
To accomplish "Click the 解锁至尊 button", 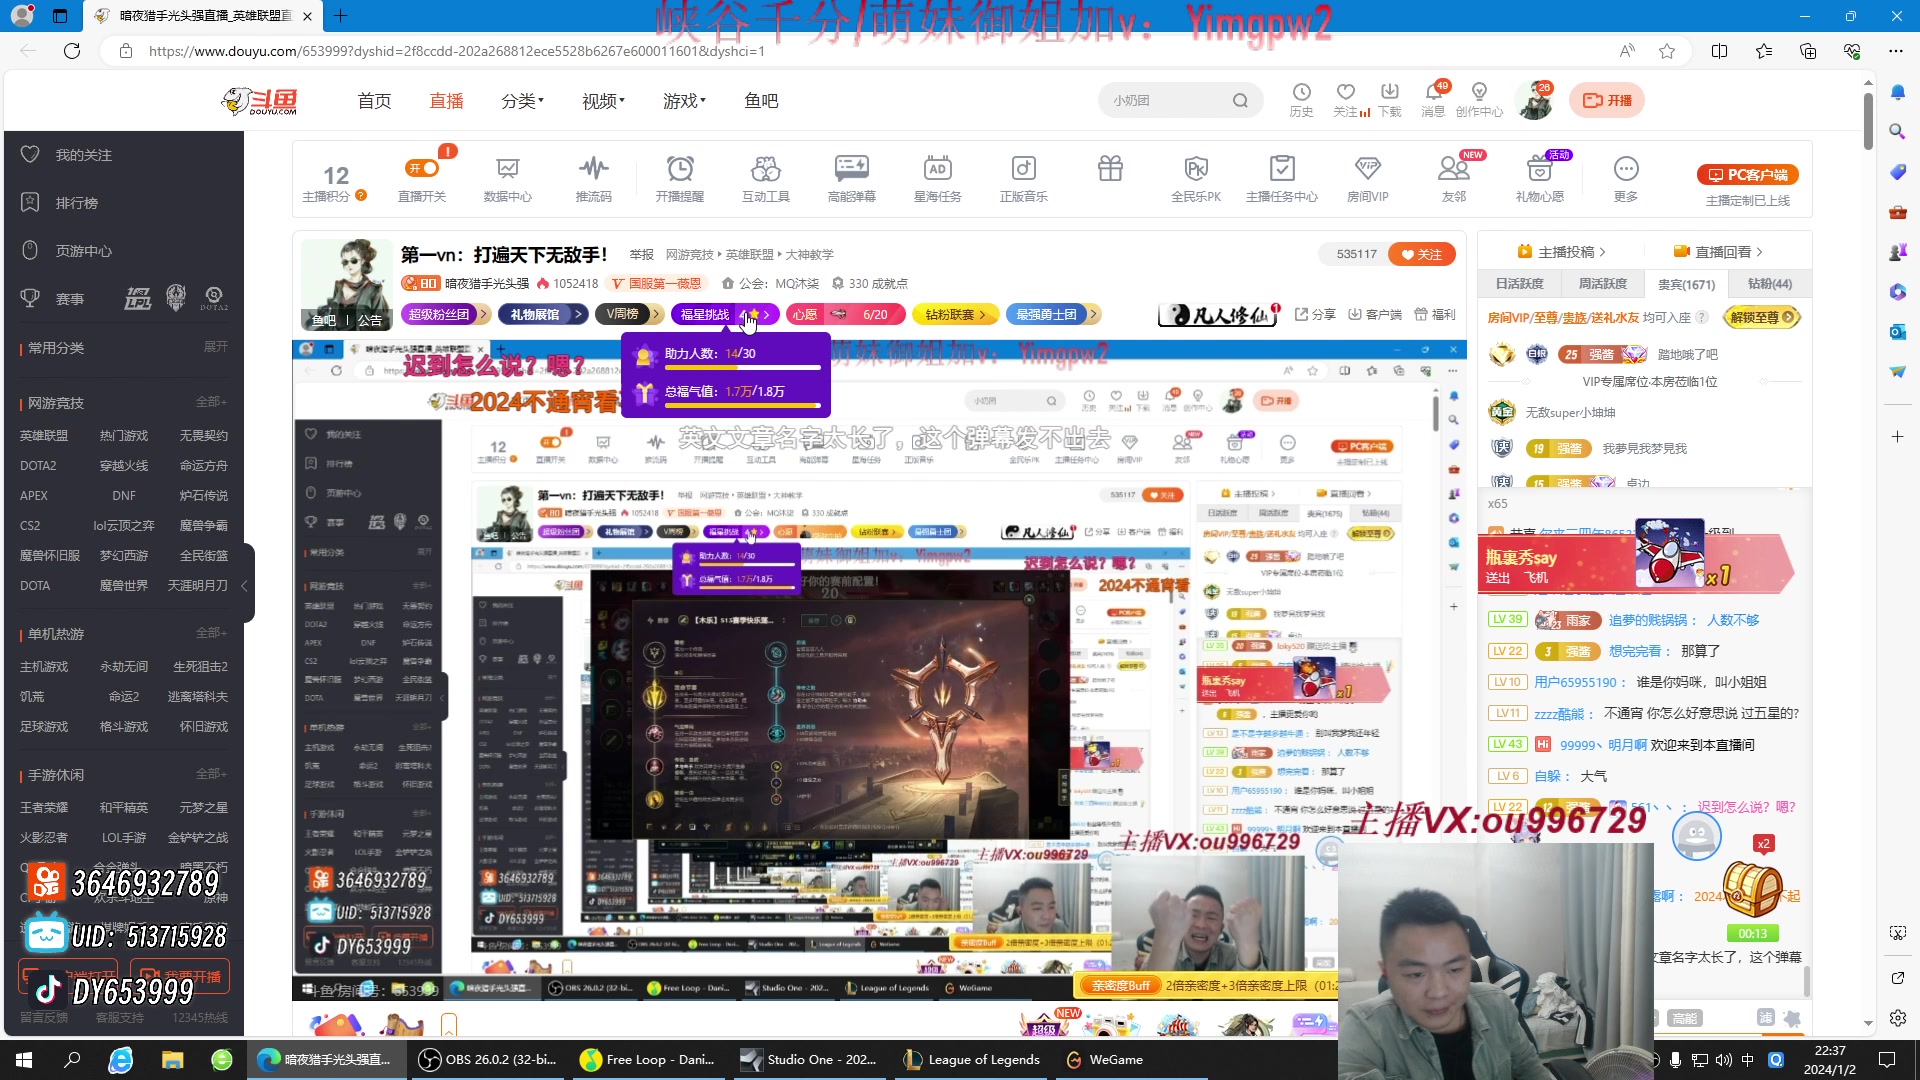I will [x=1761, y=317].
